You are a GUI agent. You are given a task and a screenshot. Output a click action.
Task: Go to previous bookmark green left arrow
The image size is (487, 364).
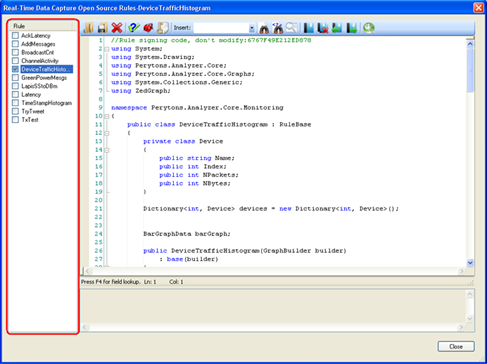337,28
